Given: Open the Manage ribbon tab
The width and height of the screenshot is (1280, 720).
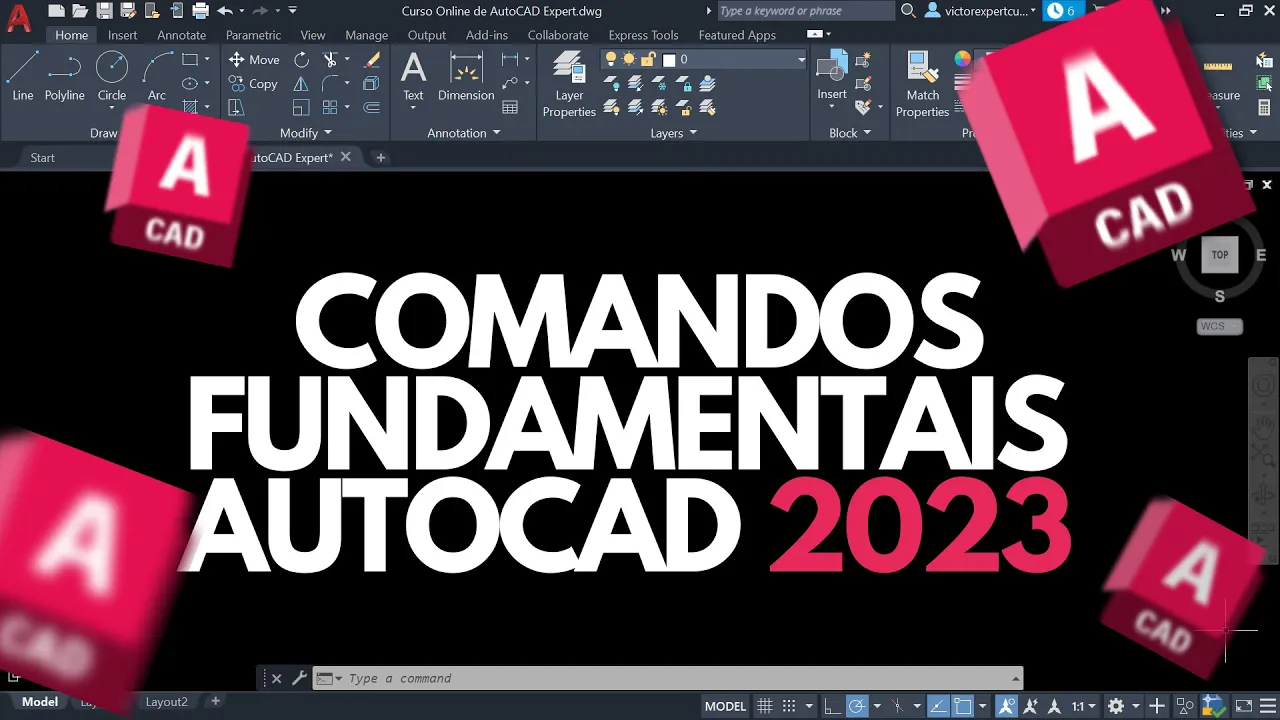Looking at the screenshot, I should point(366,35).
